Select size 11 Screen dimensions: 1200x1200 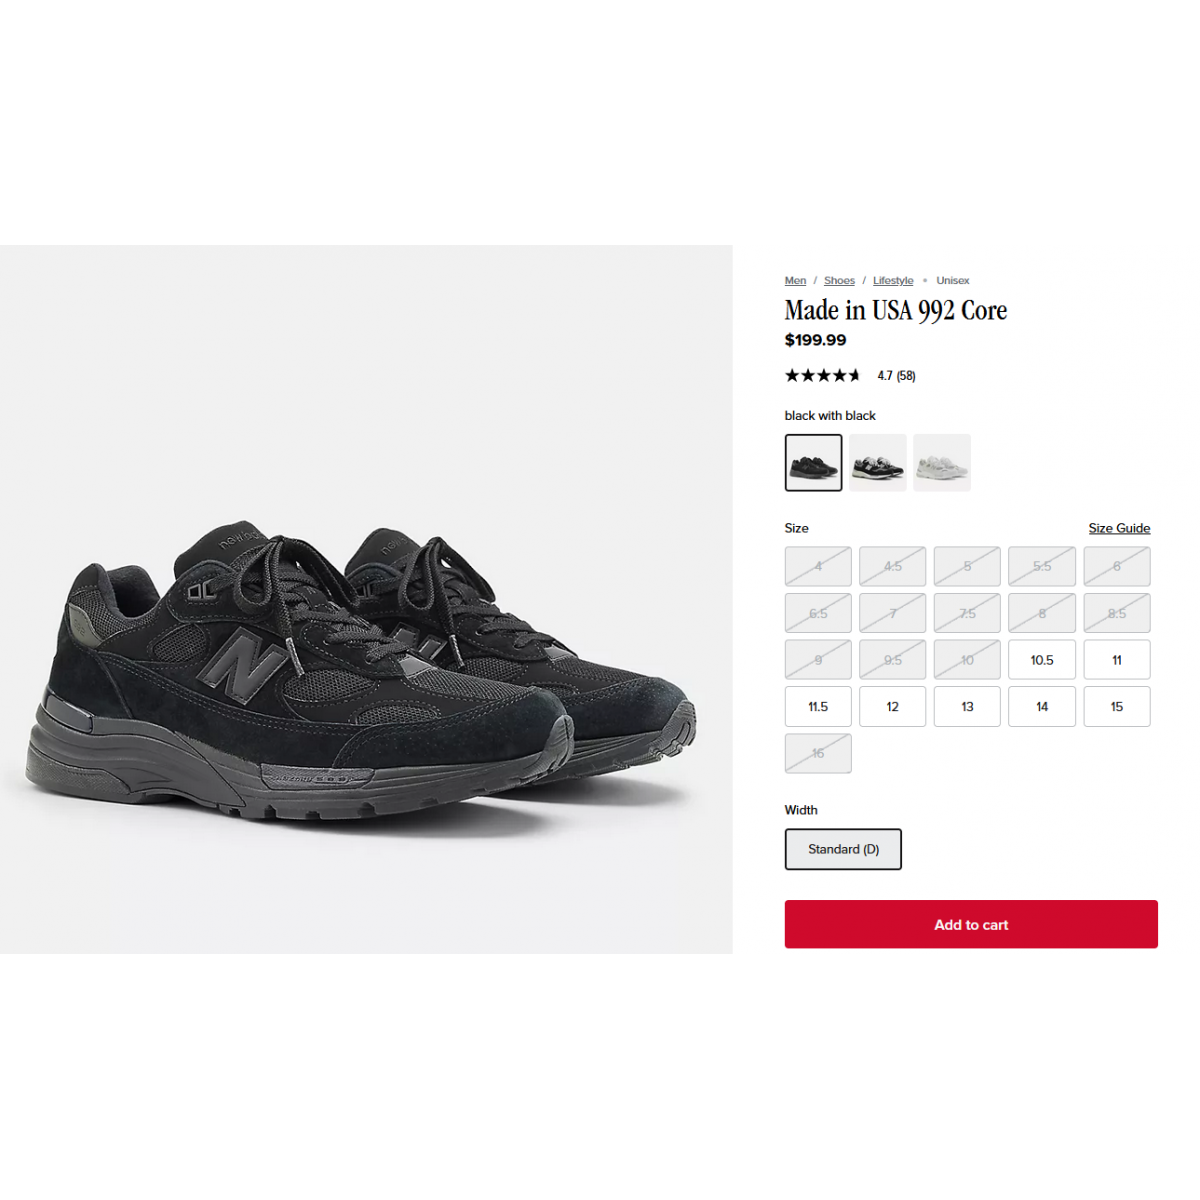click(1117, 660)
